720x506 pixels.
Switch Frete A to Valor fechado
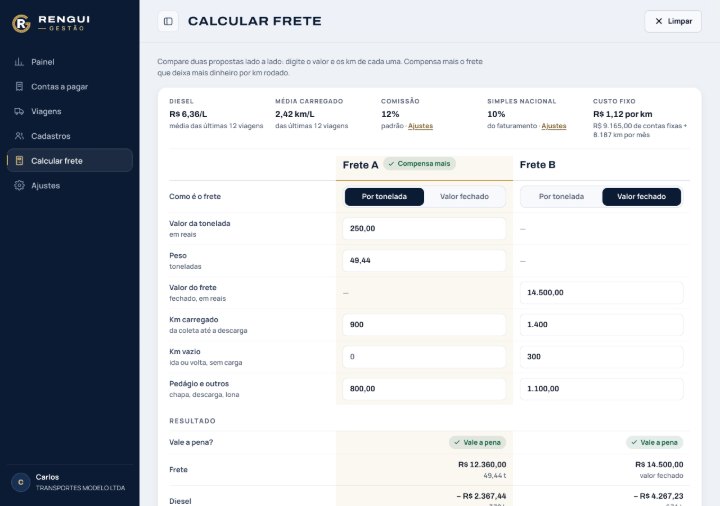coord(464,197)
